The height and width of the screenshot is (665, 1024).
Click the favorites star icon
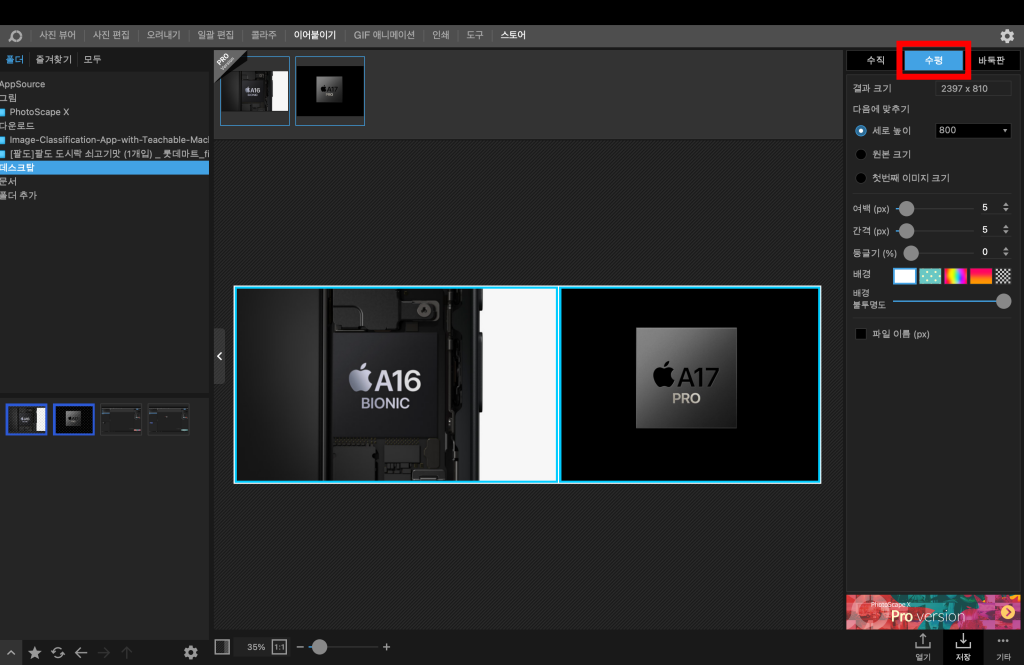pos(35,652)
